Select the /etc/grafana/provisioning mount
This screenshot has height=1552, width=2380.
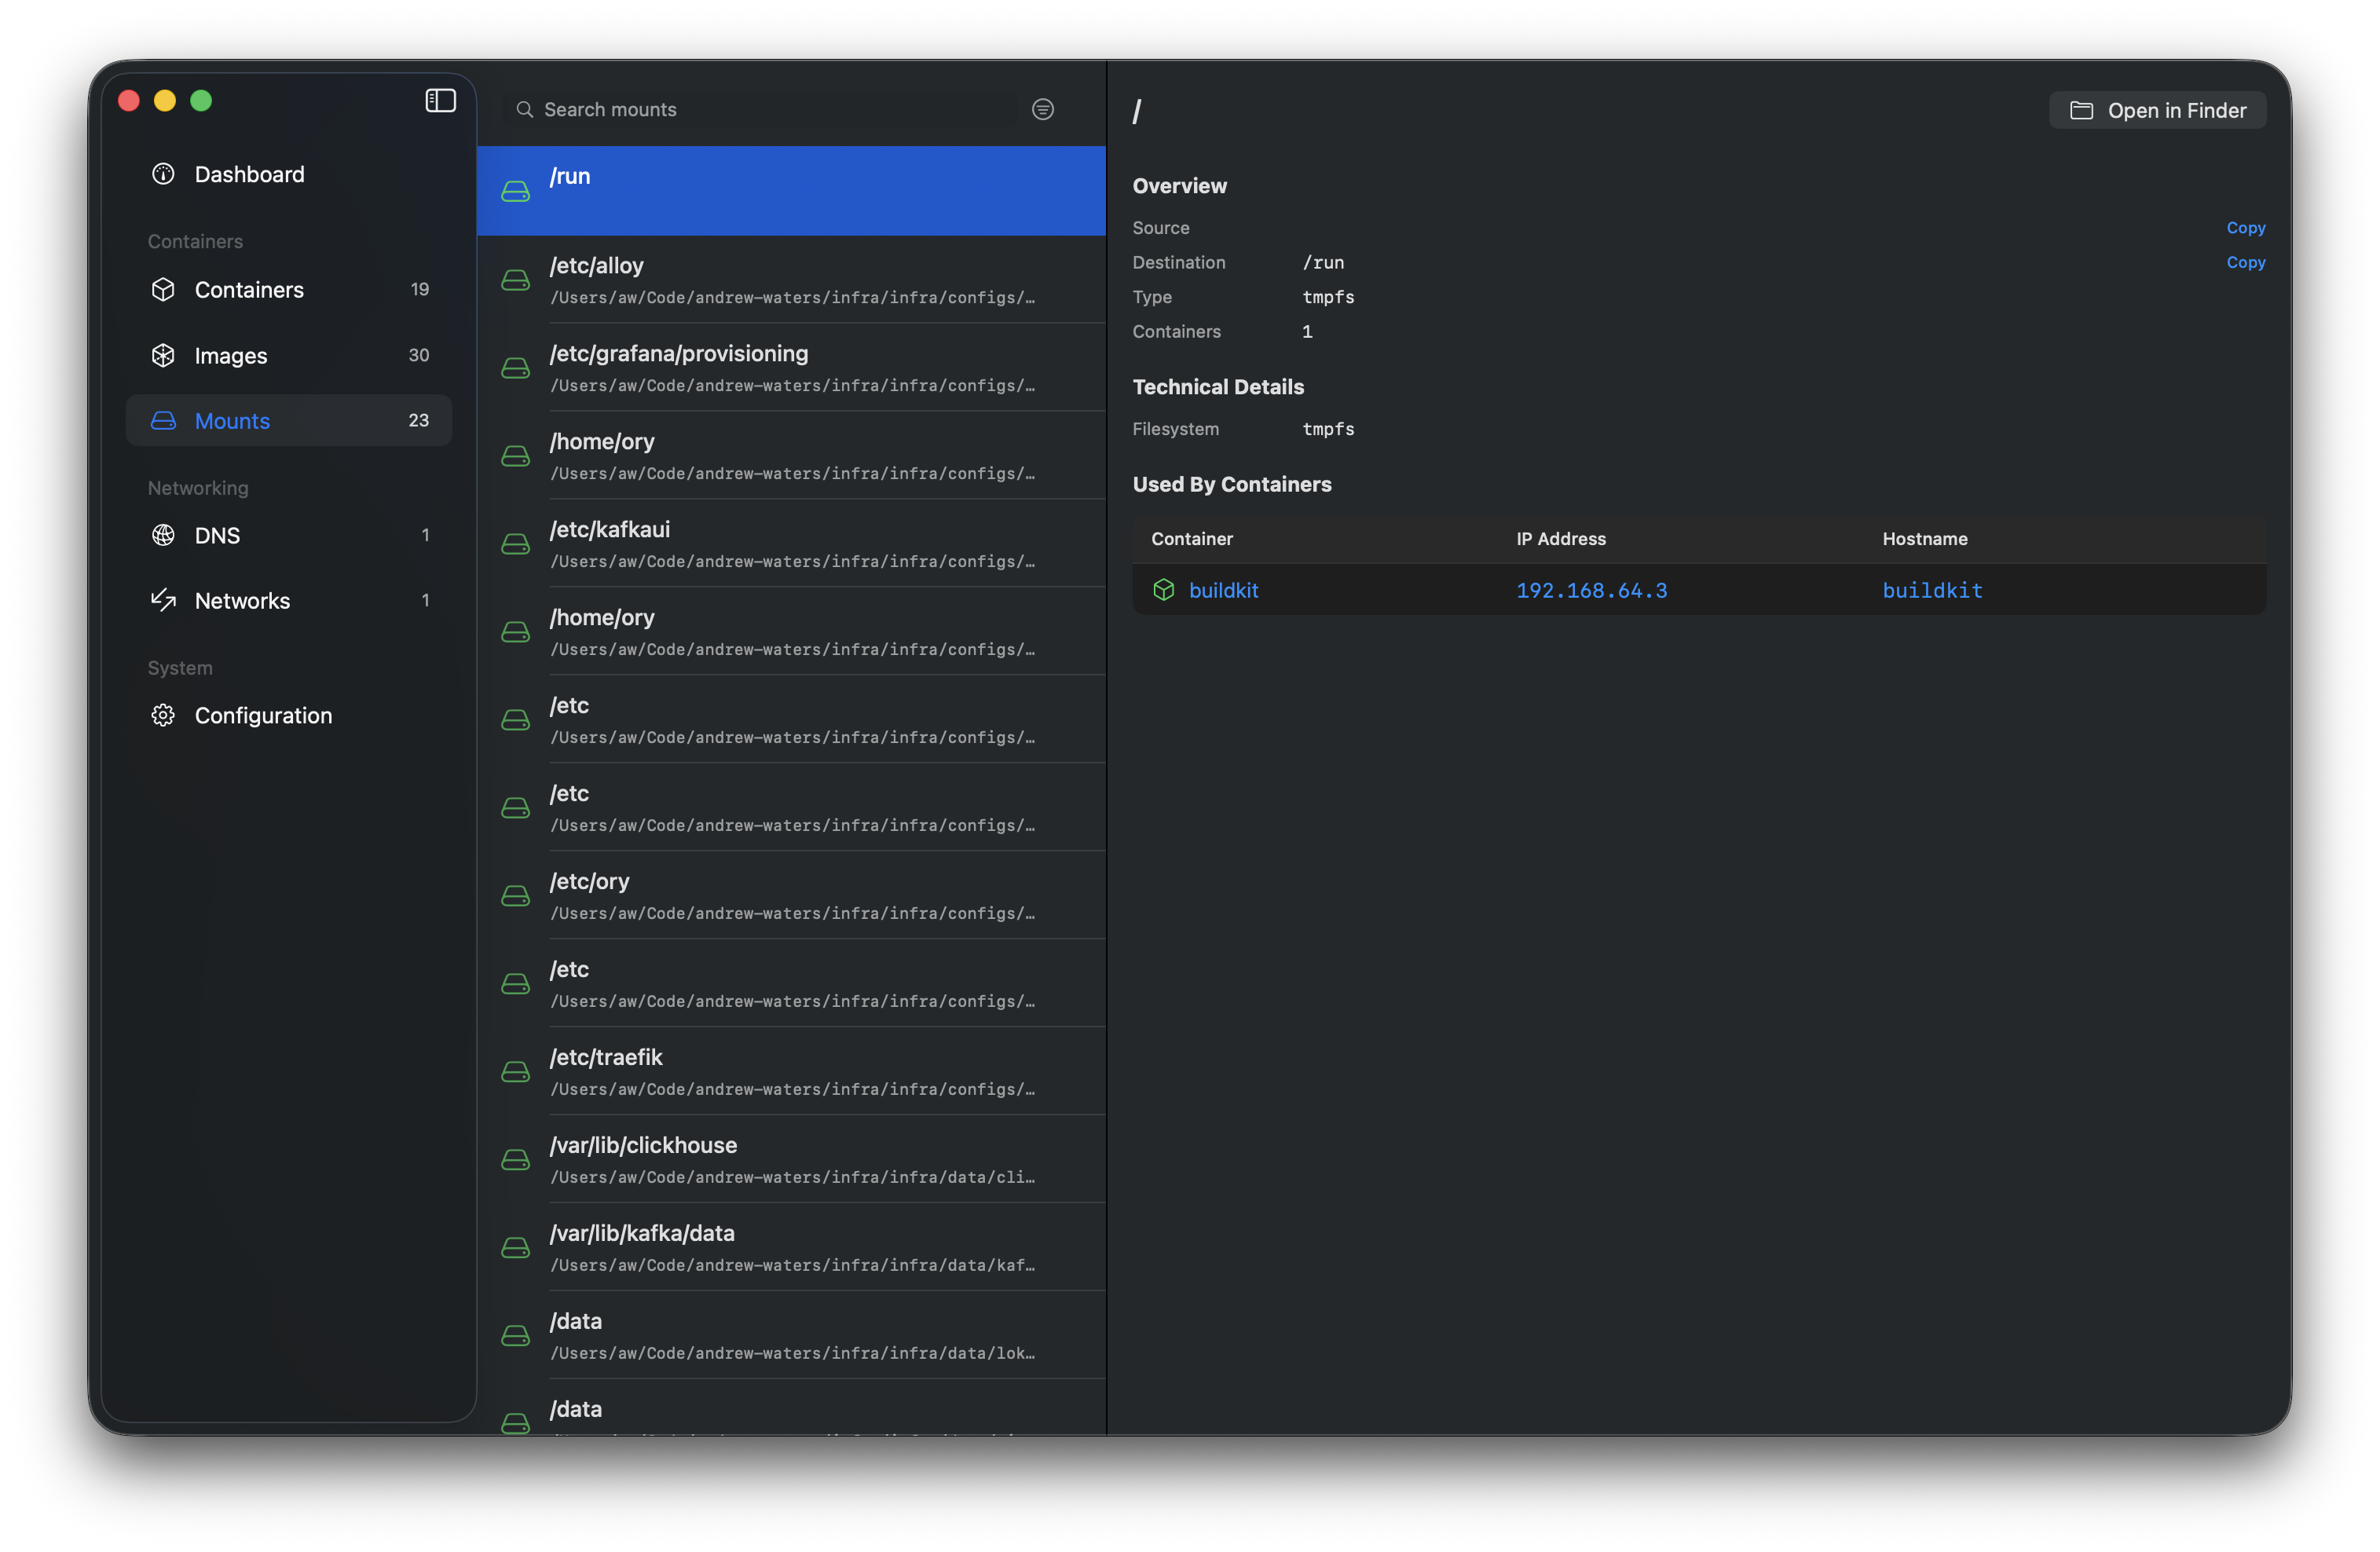click(x=791, y=367)
